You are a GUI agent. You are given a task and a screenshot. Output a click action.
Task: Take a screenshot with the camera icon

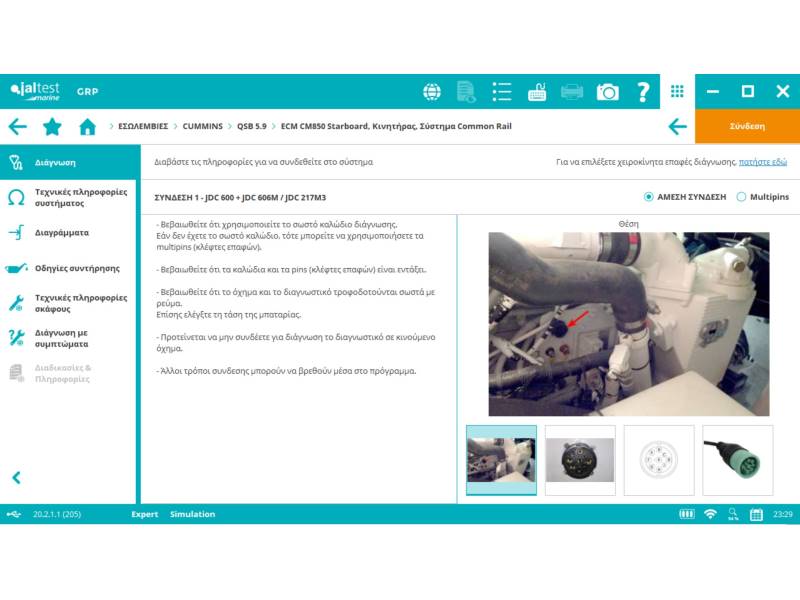click(x=607, y=92)
